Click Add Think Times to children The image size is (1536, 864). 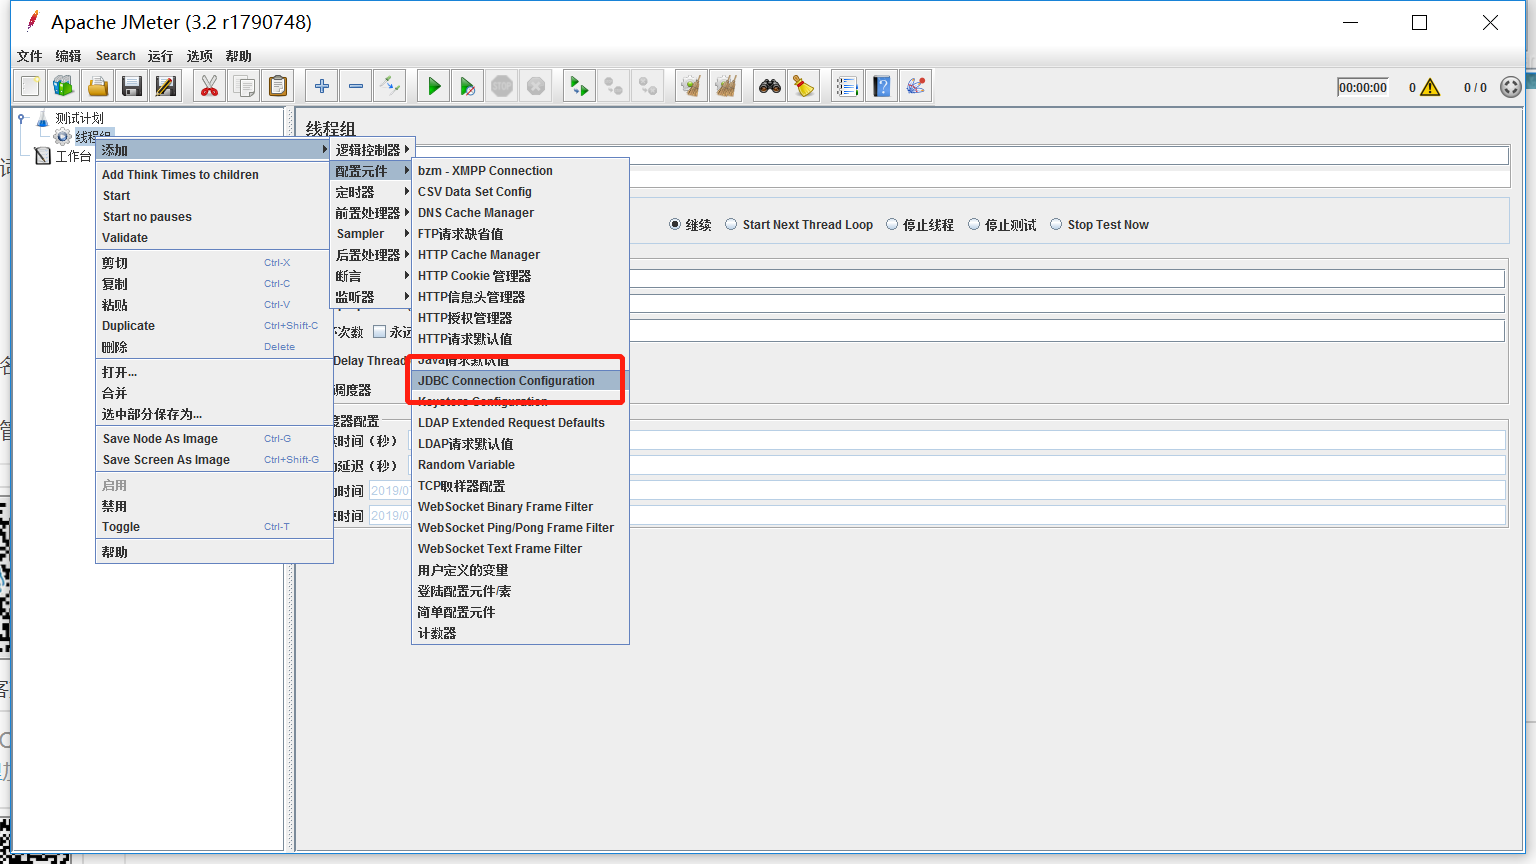(214, 175)
